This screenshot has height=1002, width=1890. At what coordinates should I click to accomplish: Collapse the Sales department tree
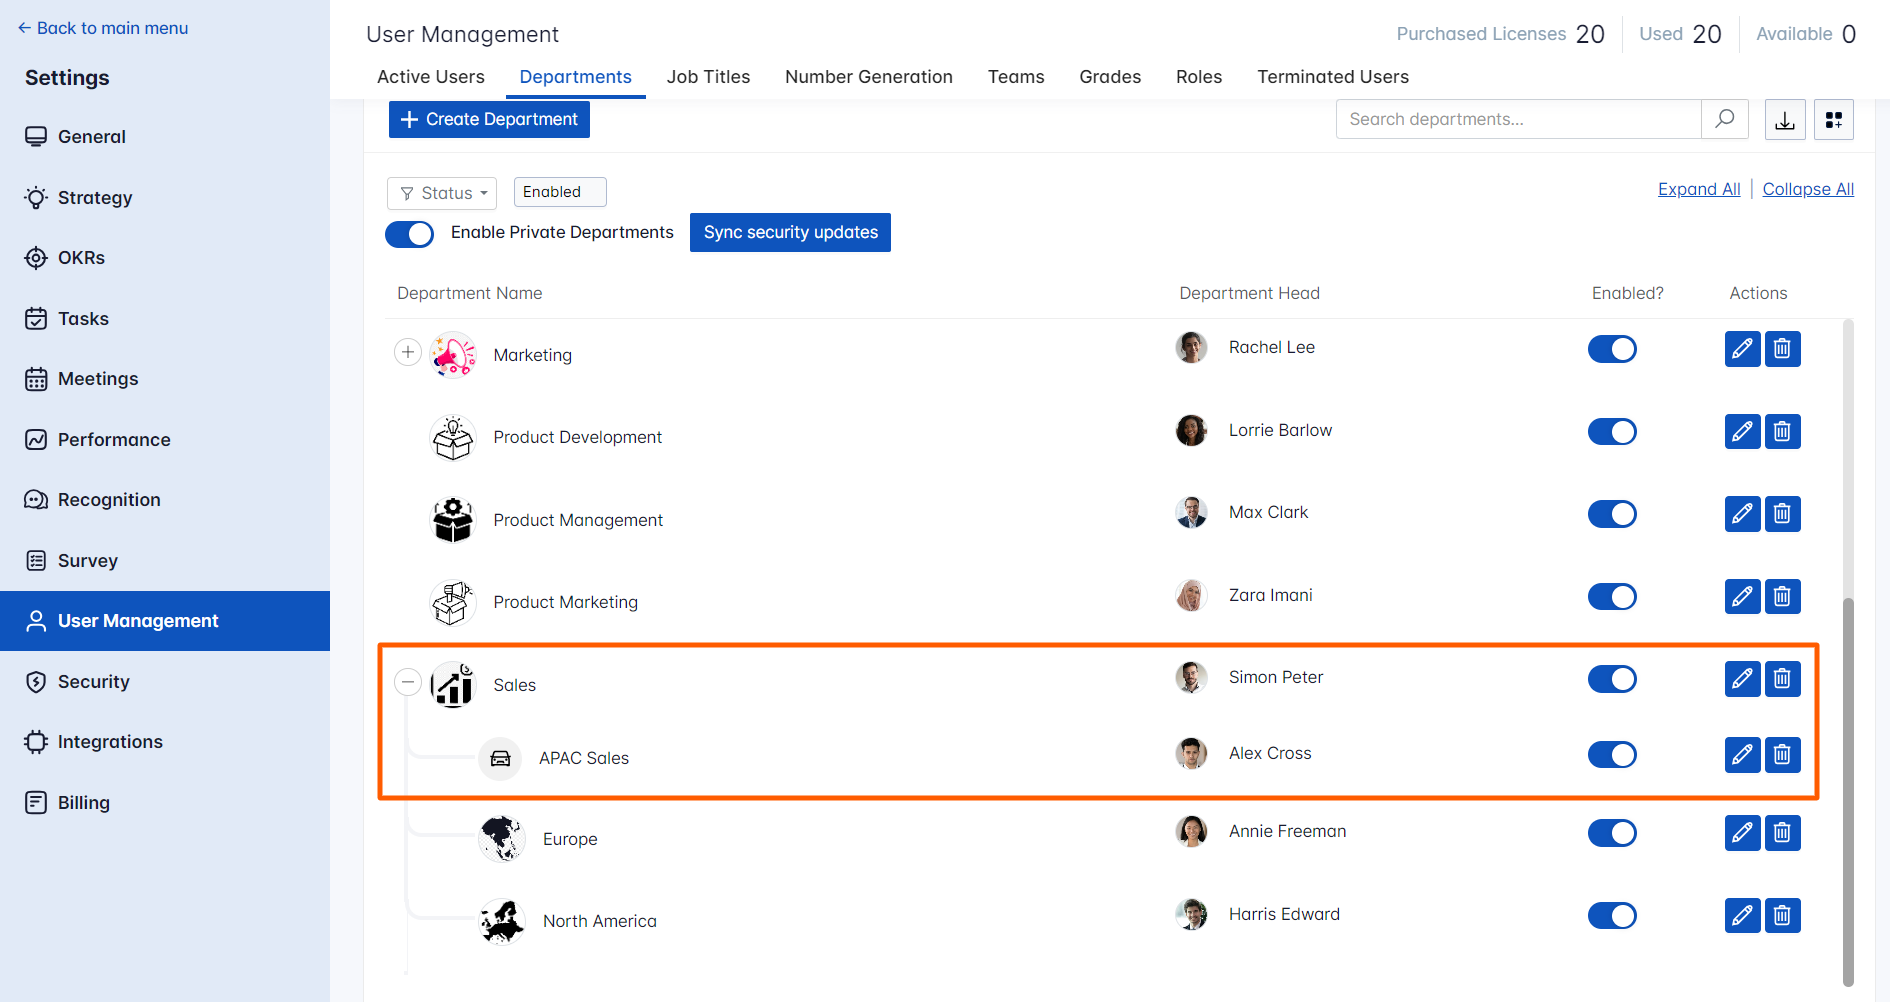coord(408,682)
